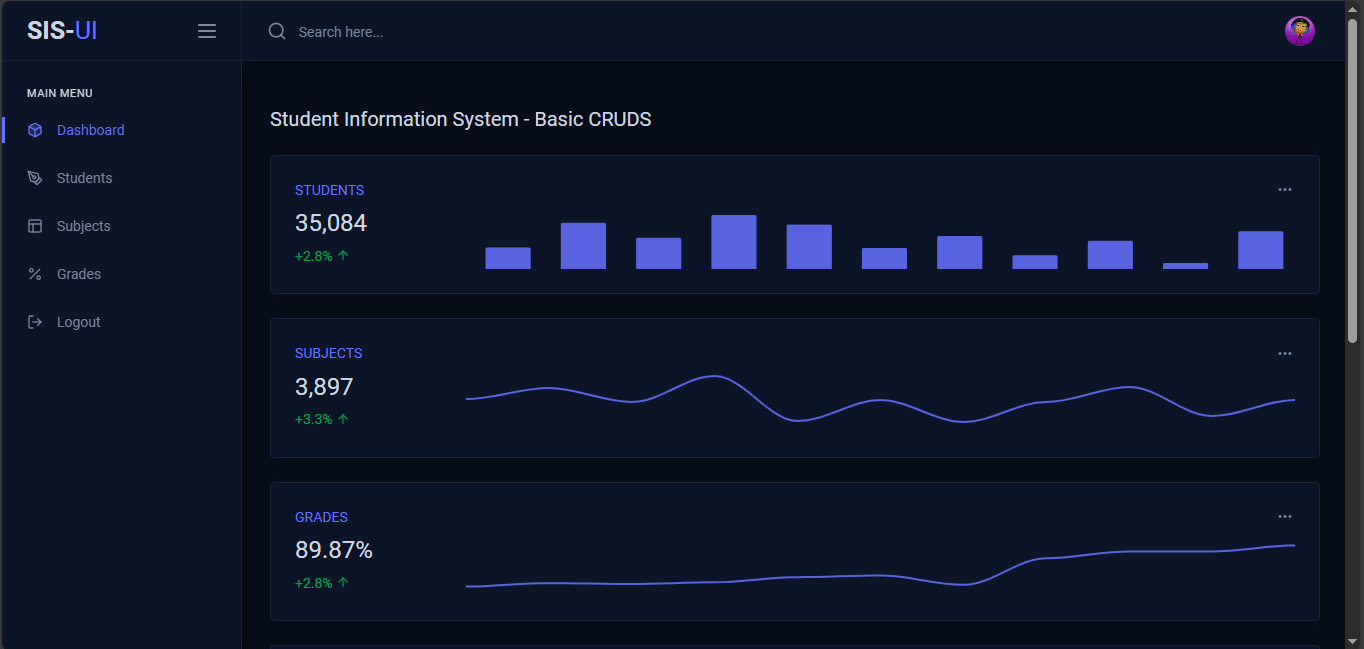Click the Logout arrow icon

click(35, 322)
